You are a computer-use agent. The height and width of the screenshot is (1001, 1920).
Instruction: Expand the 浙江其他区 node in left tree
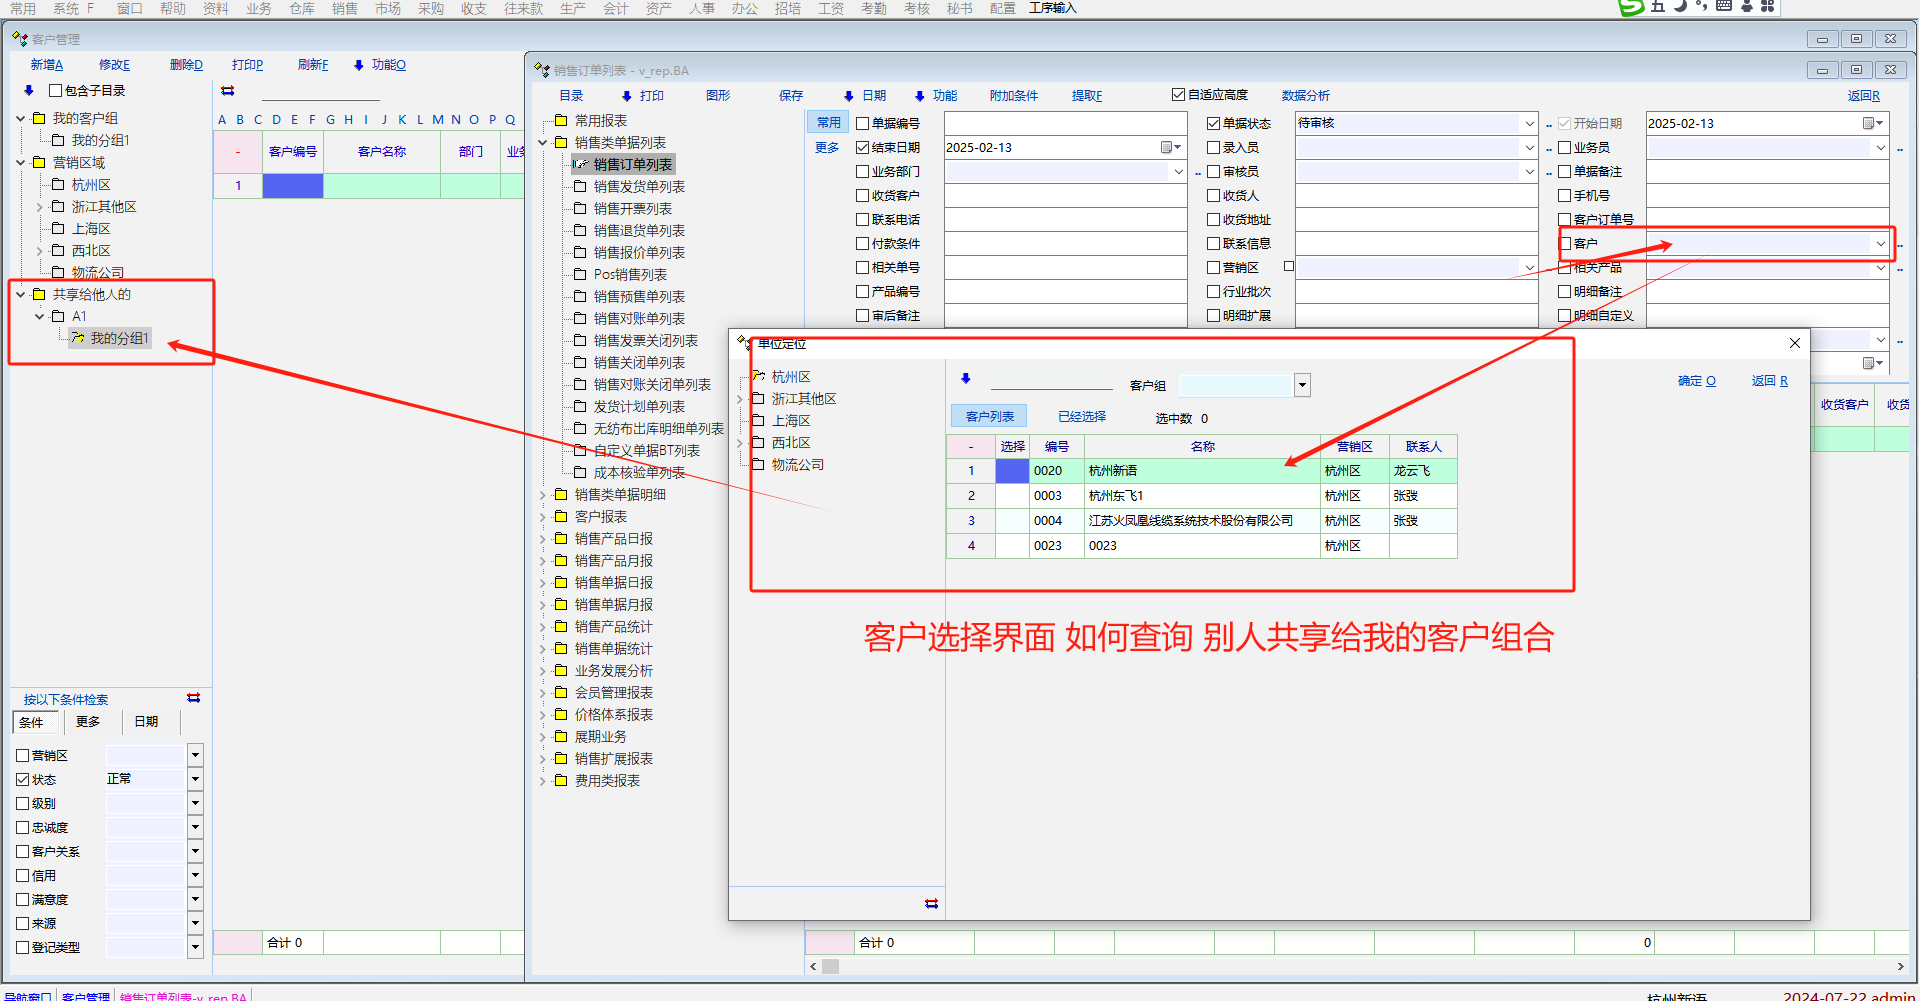click(x=40, y=207)
